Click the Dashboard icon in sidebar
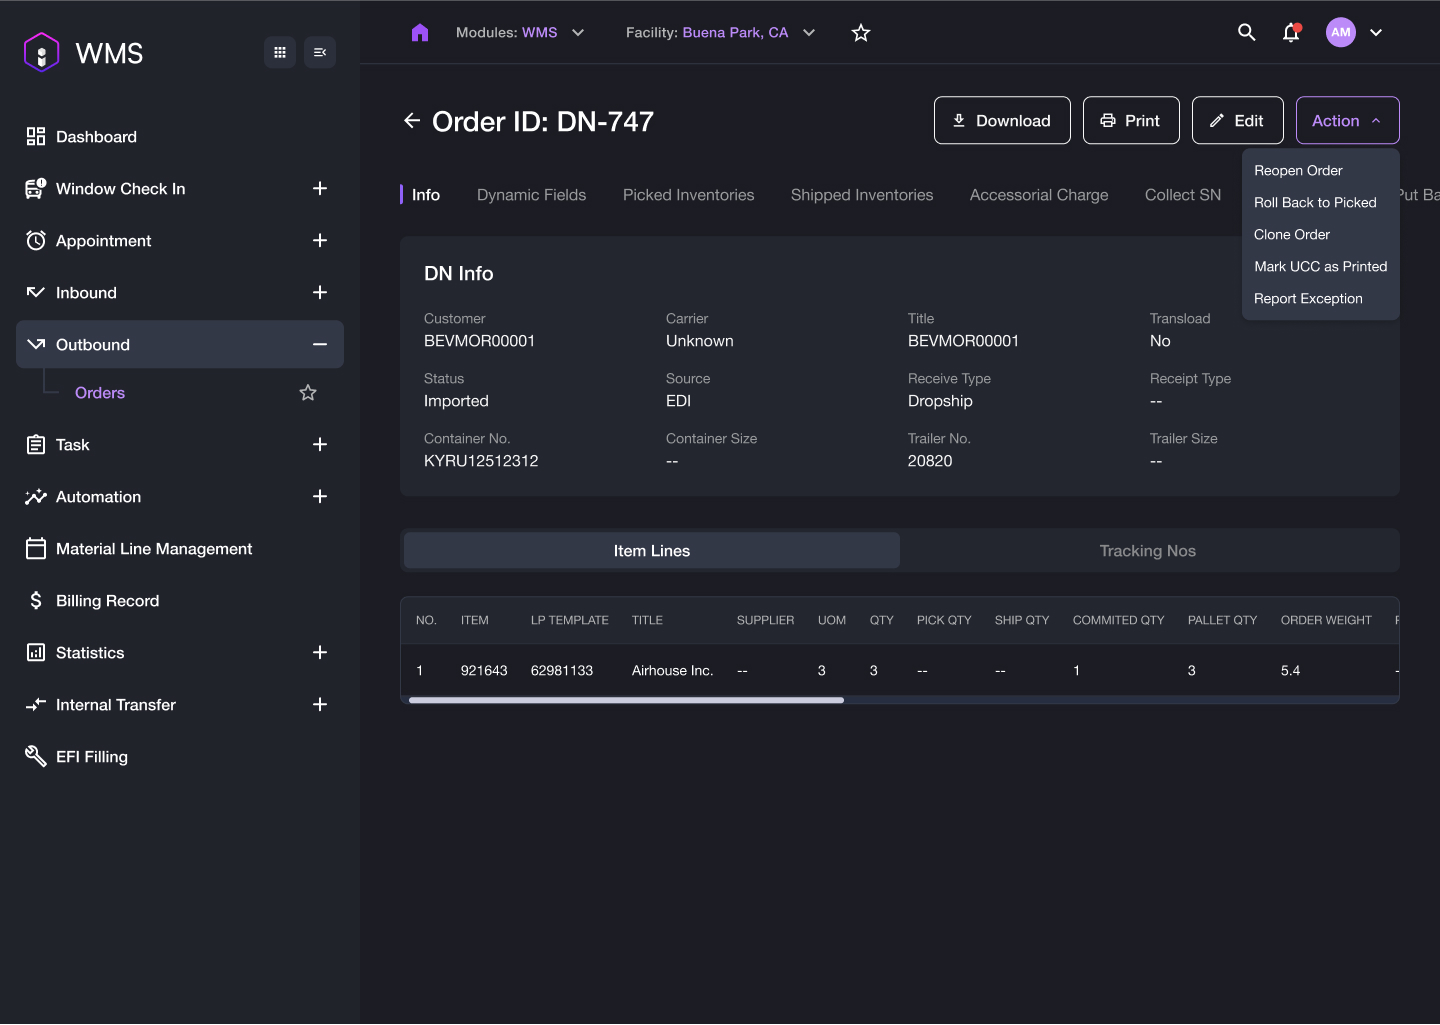 tap(36, 136)
